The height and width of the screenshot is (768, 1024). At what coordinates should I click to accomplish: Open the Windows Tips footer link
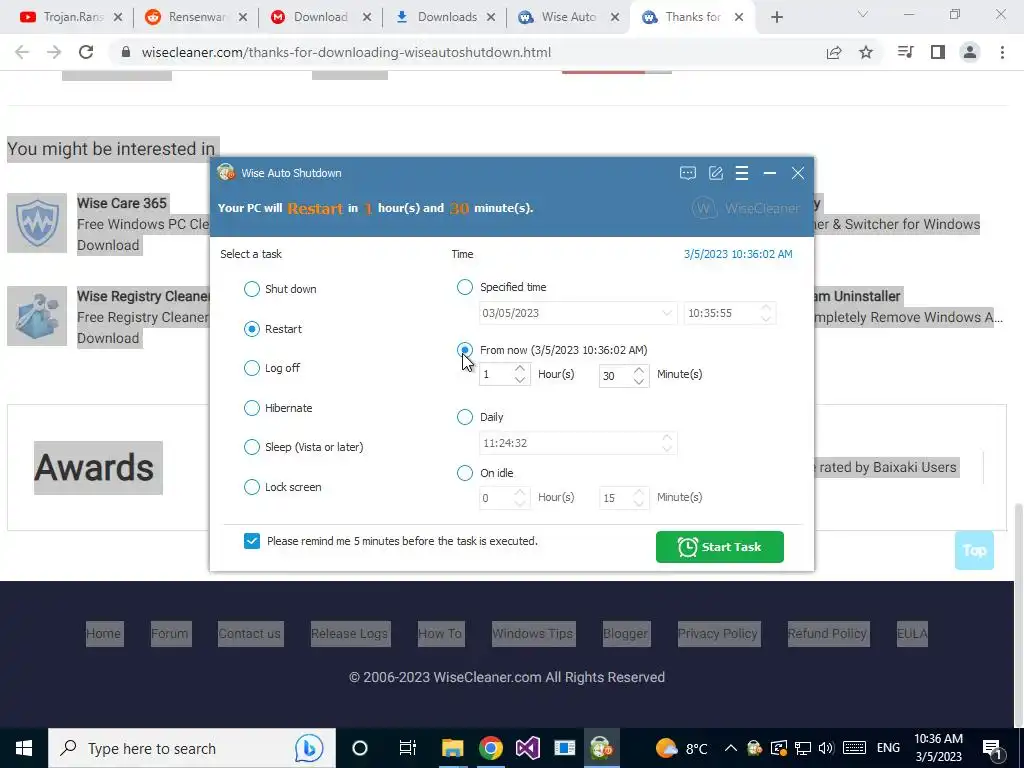[532, 633]
